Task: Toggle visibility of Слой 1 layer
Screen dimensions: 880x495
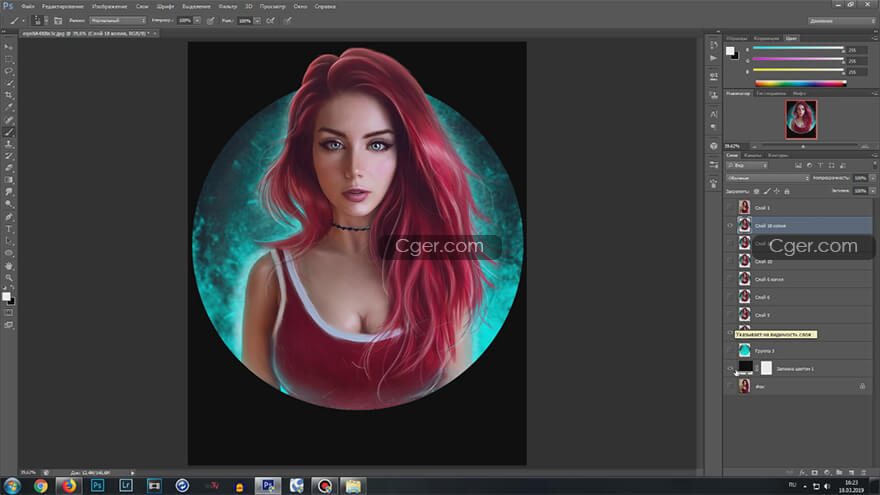Action: (730, 208)
